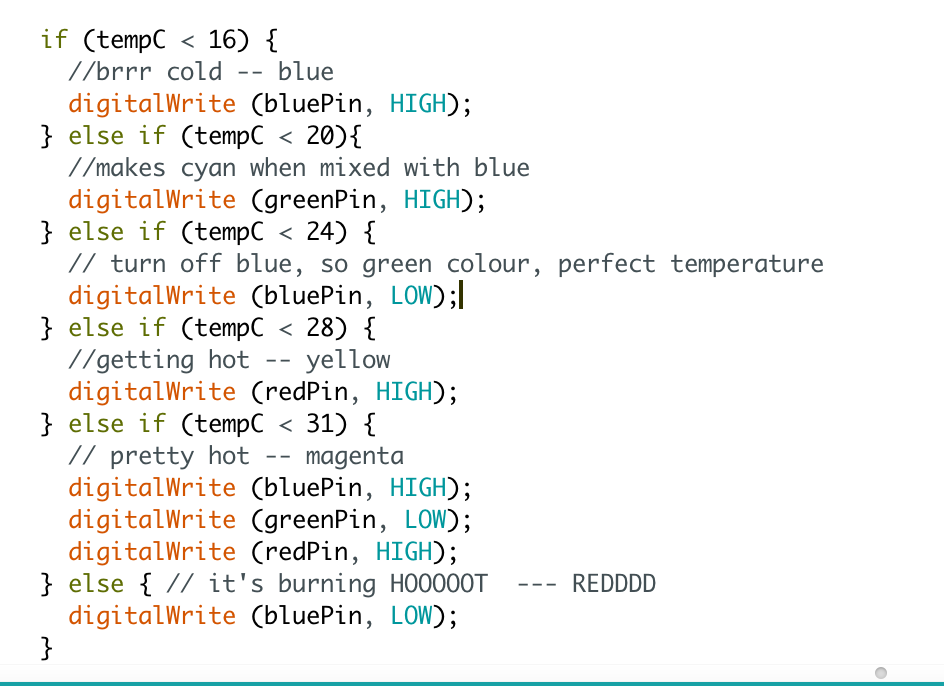Click the word 'perfect' in the comment
The width and height of the screenshot is (944, 686).
pyautogui.click(x=606, y=264)
